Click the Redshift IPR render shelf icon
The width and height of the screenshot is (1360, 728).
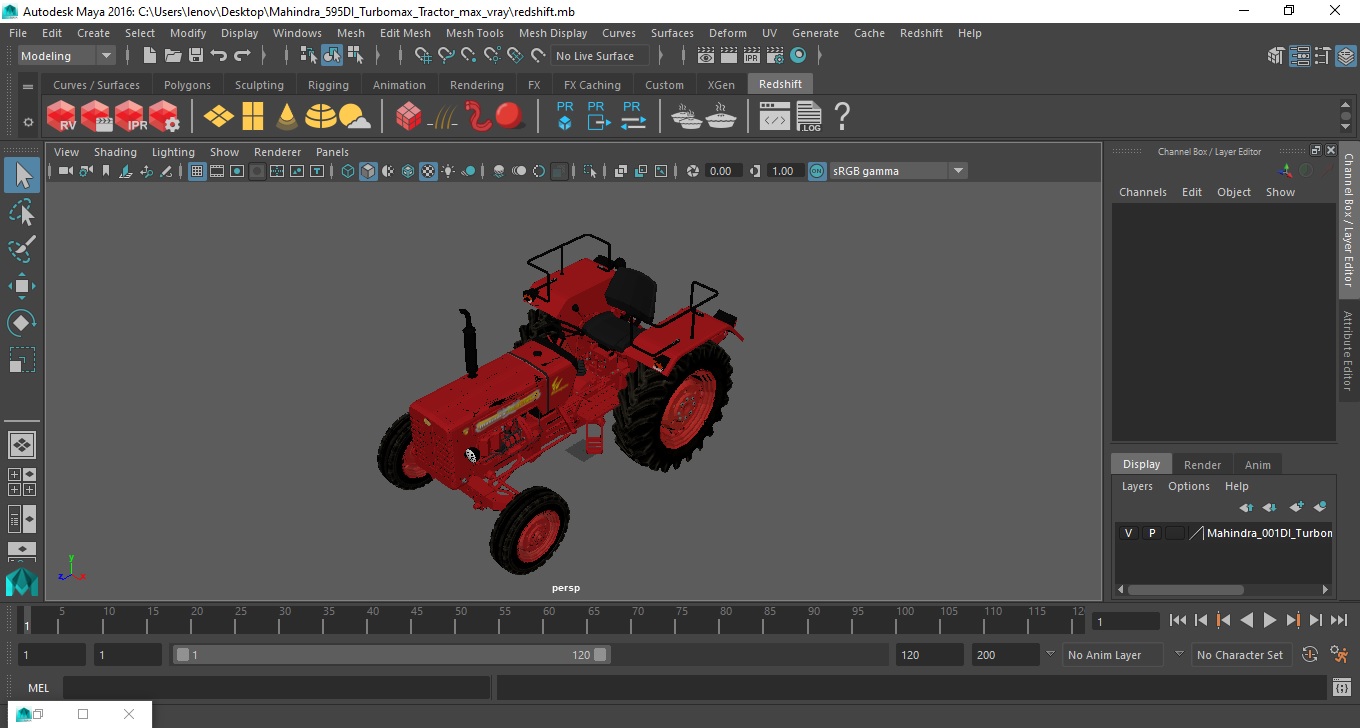pos(130,117)
